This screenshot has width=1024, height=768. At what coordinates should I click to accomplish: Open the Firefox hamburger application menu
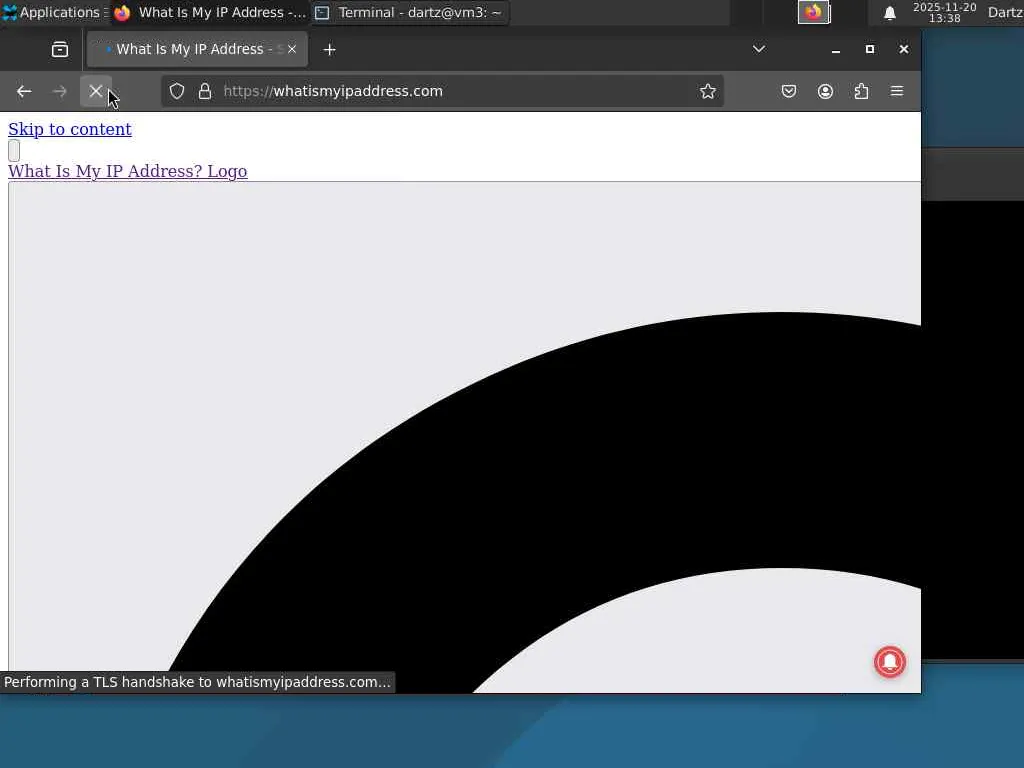click(897, 91)
